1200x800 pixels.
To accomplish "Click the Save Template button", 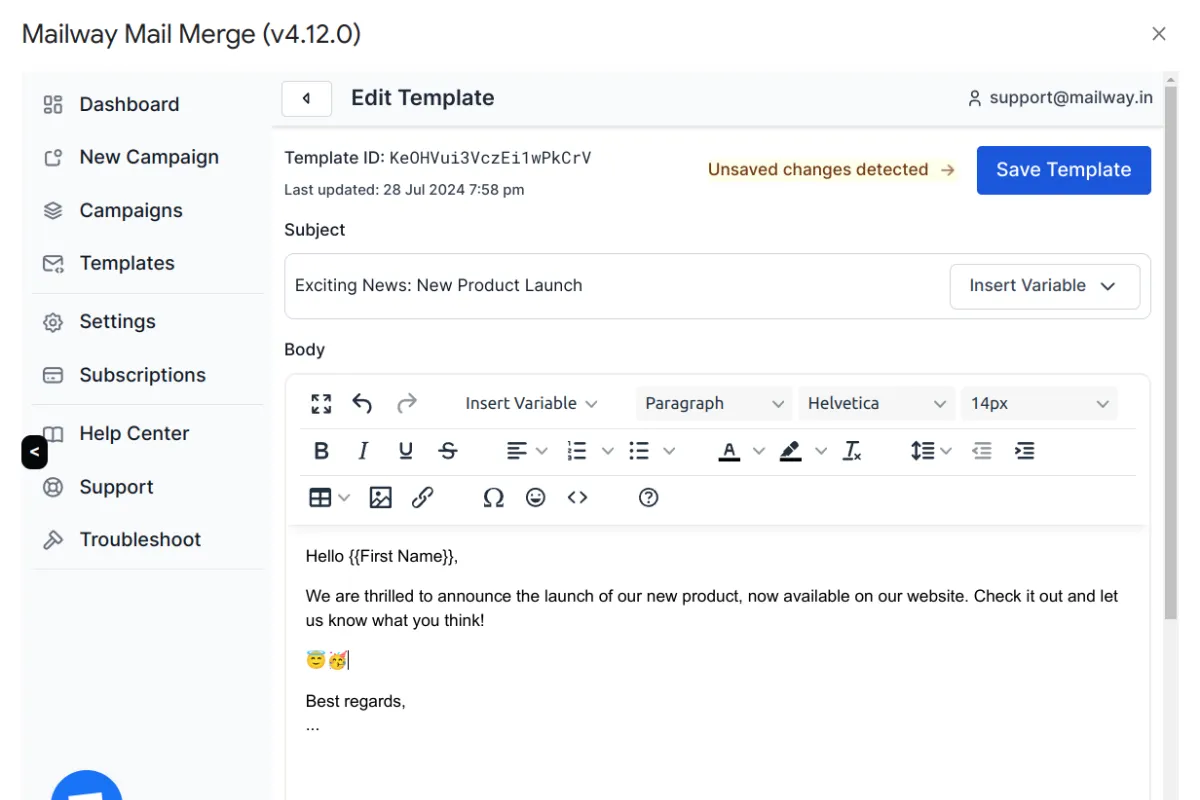I will 1063,169.
